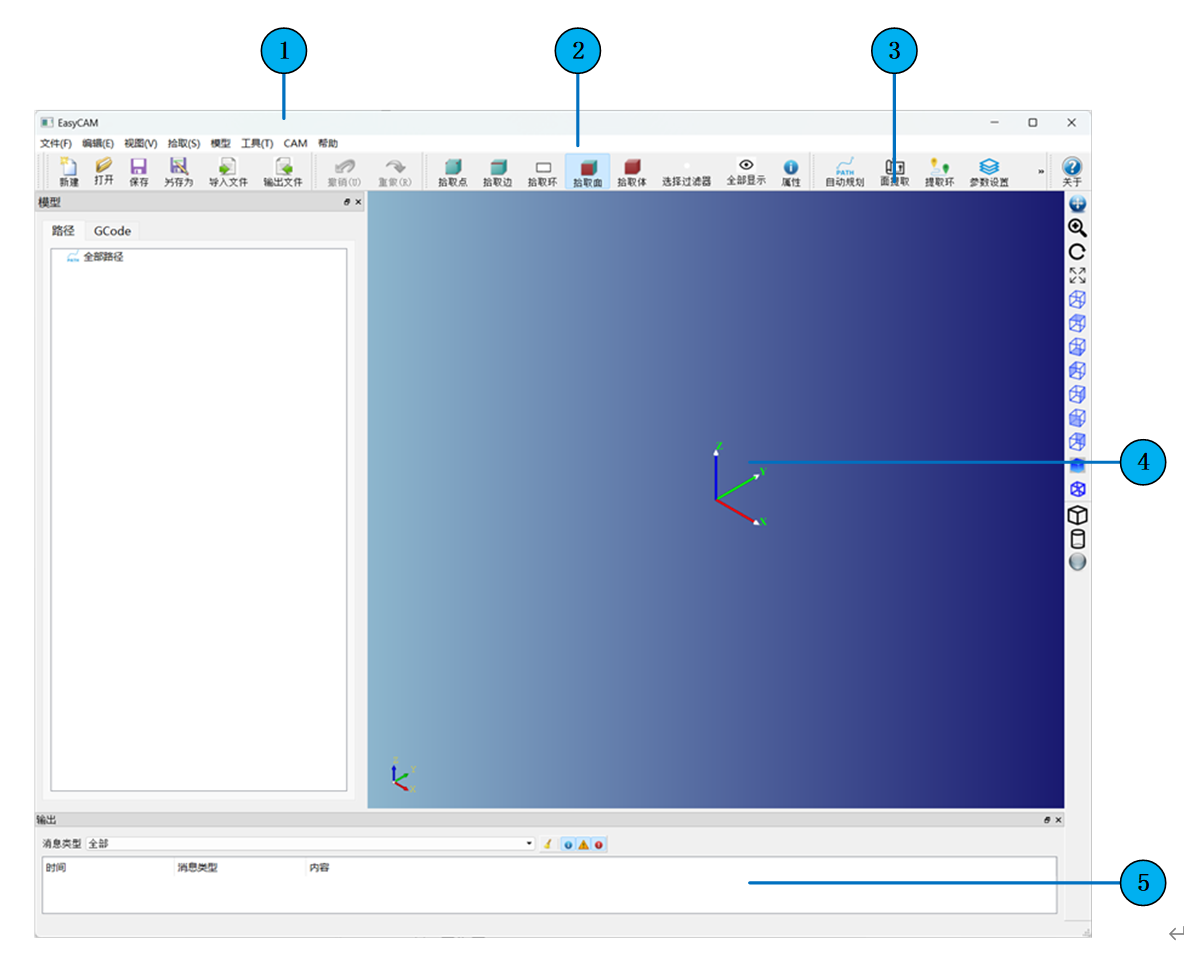Viewport: 1184px width, 959px height.
Task: Click the 新建 (New) toolbar icon
Action: point(68,171)
